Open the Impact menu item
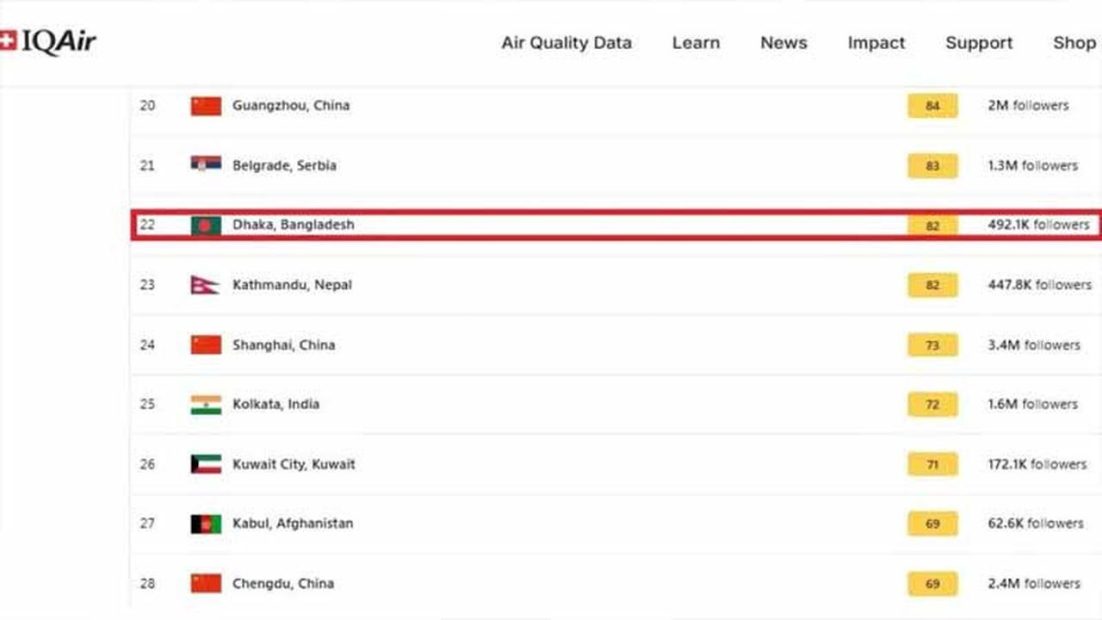 [876, 44]
